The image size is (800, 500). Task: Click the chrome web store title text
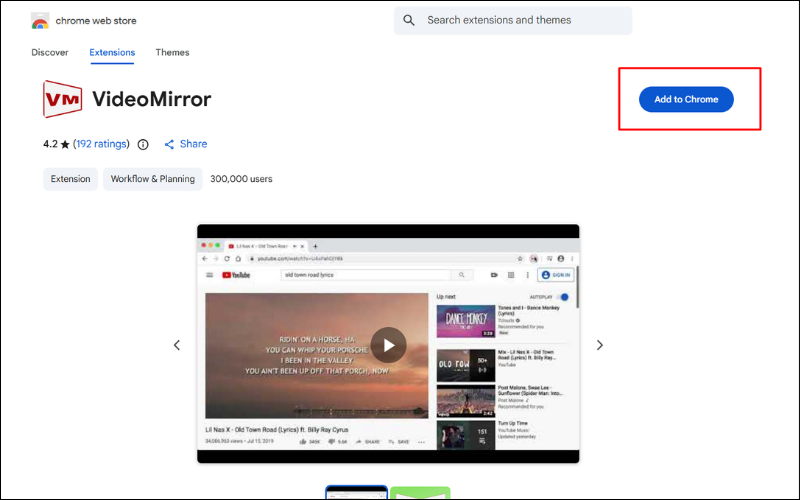tap(96, 21)
